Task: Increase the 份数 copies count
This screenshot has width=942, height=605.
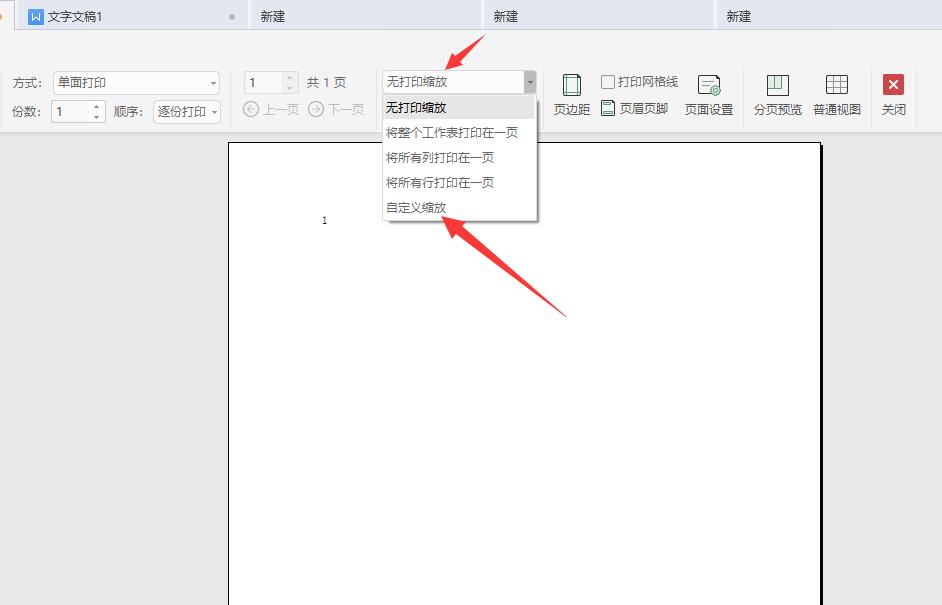Action: coord(97,106)
